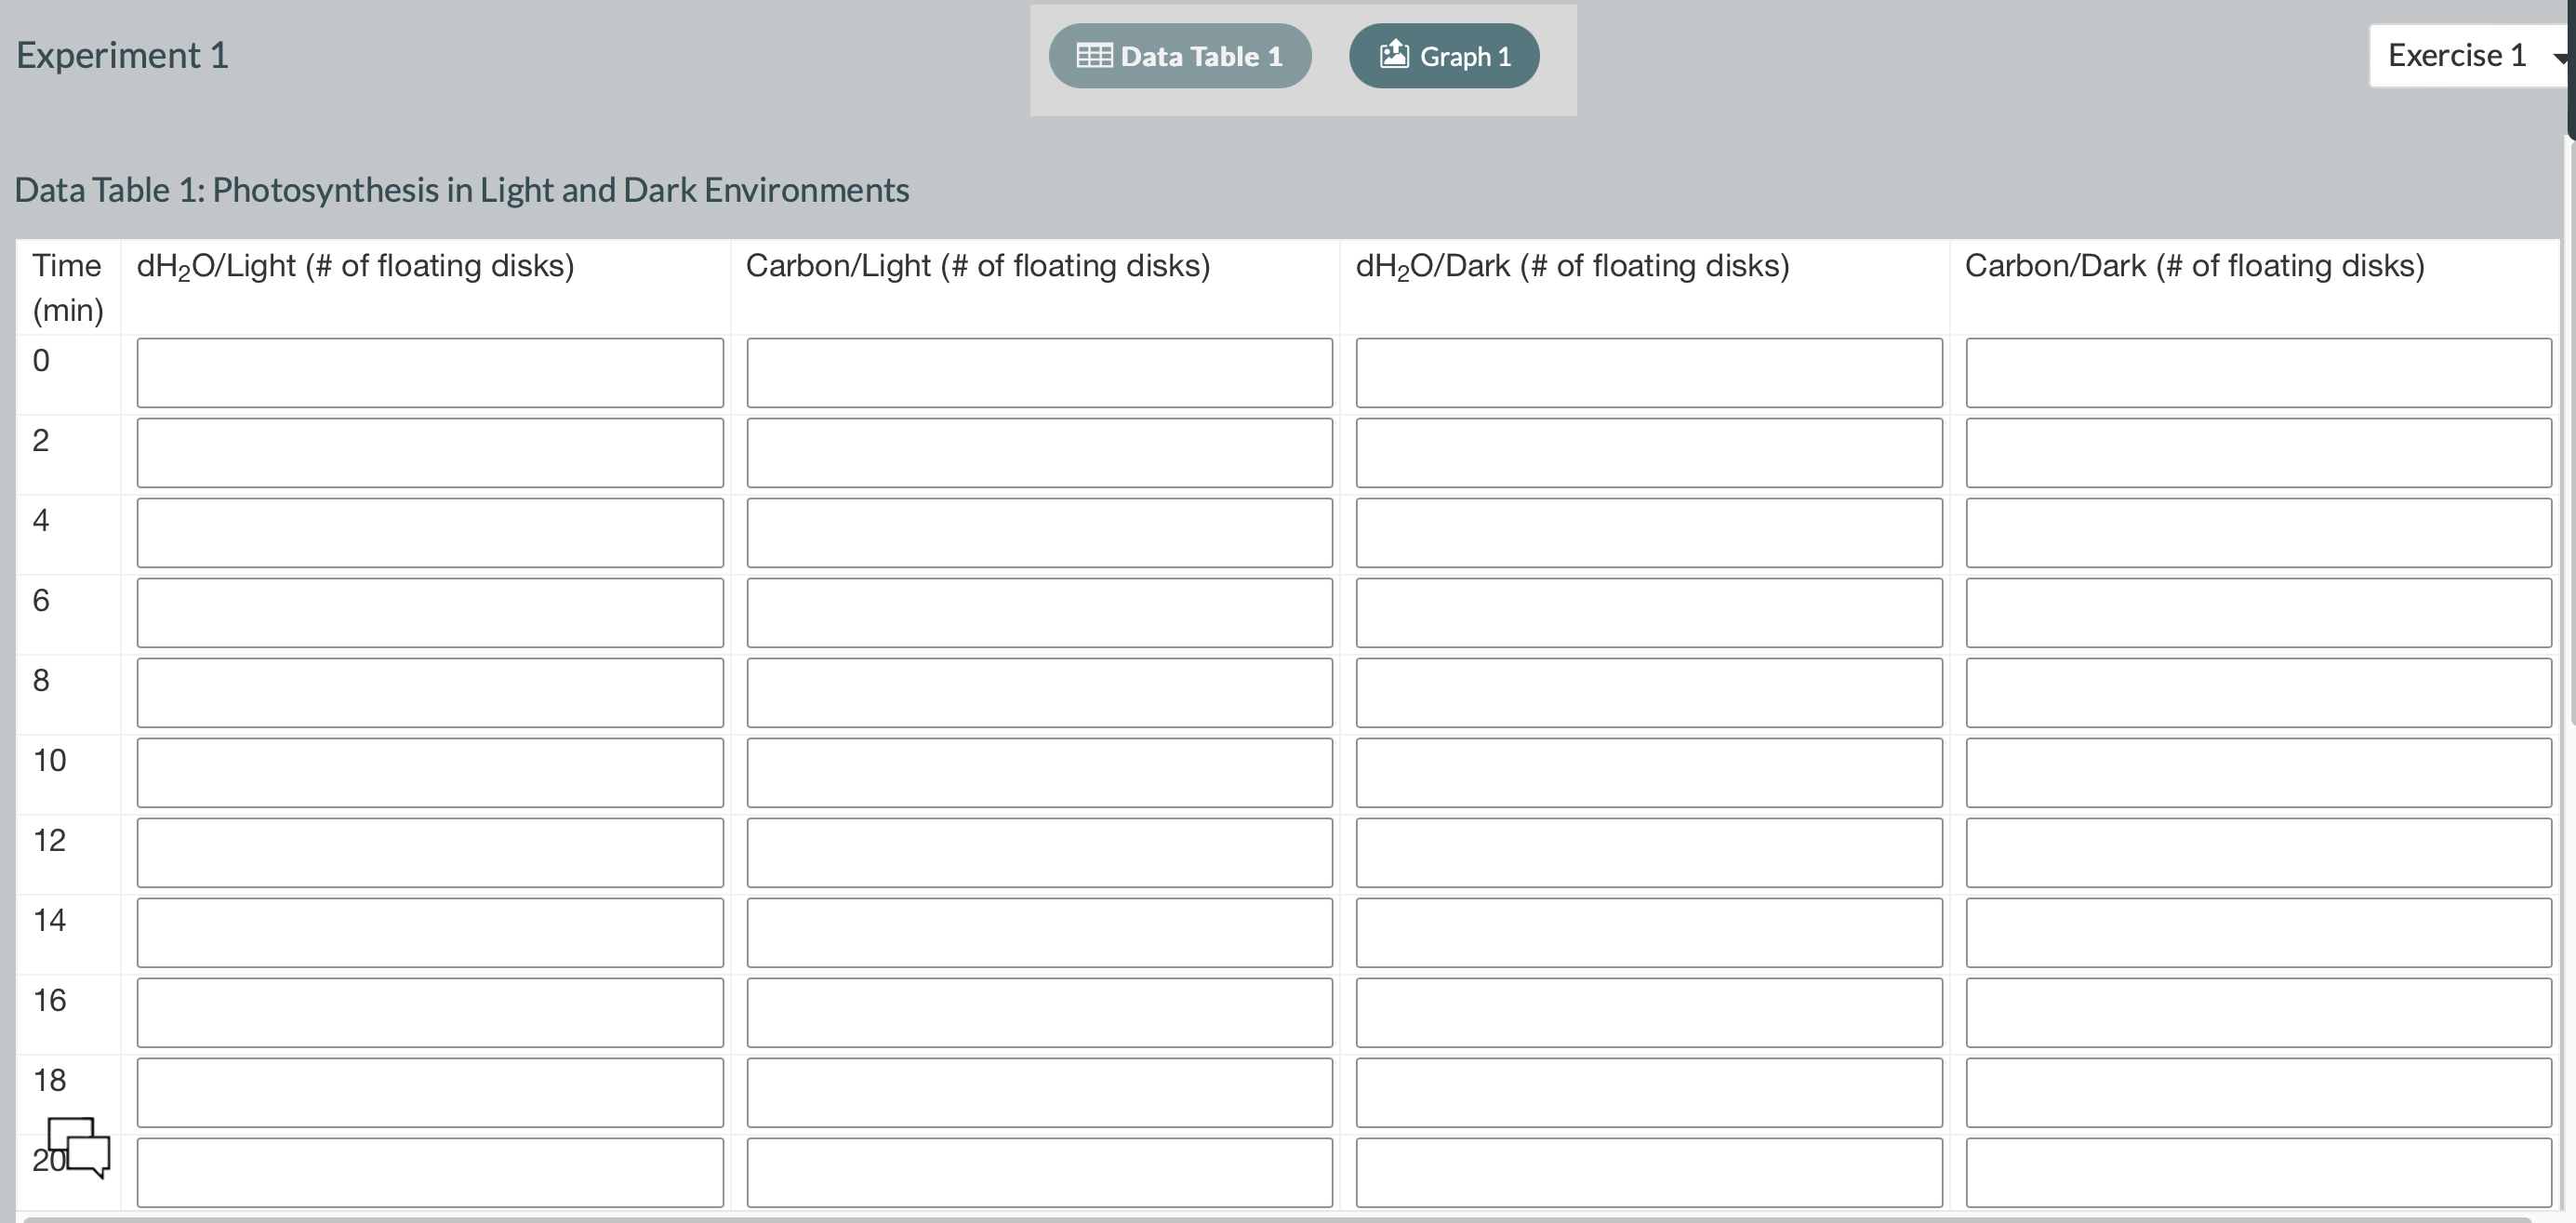Viewport: 2576px width, 1223px height.
Task: Click the Carbon/Light field at 10 minutes
Action: [1039, 772]
